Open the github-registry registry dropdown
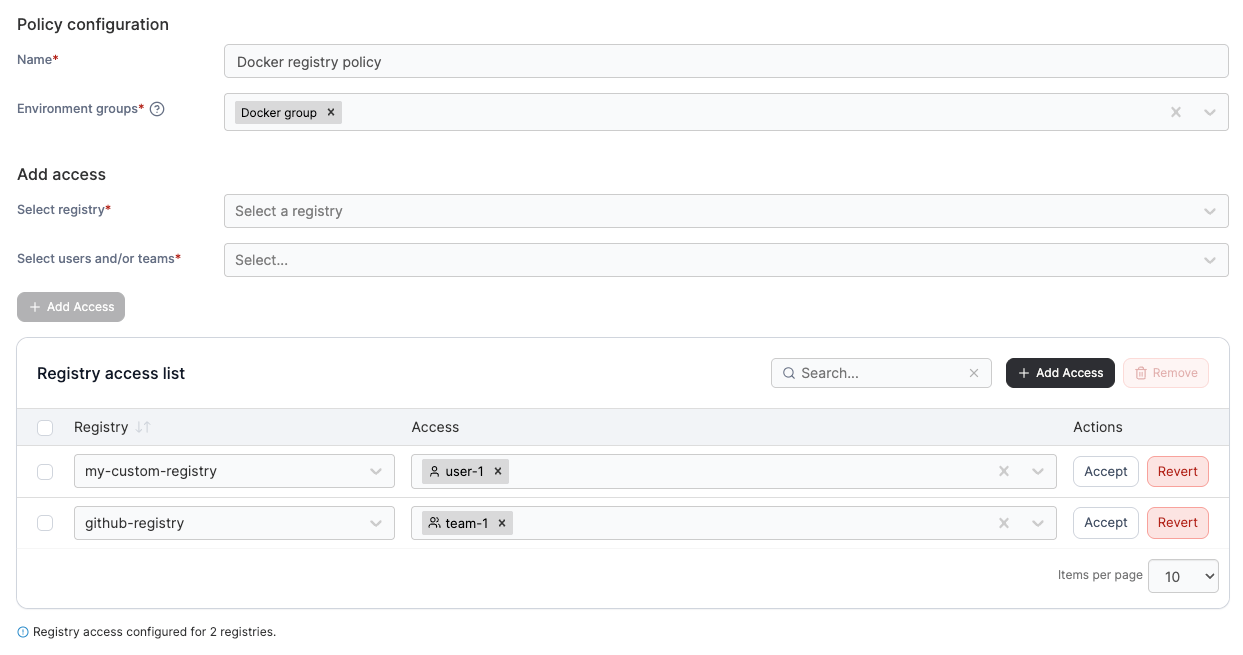Screen dimensions: 1243x655 click(x=234, y=523)
